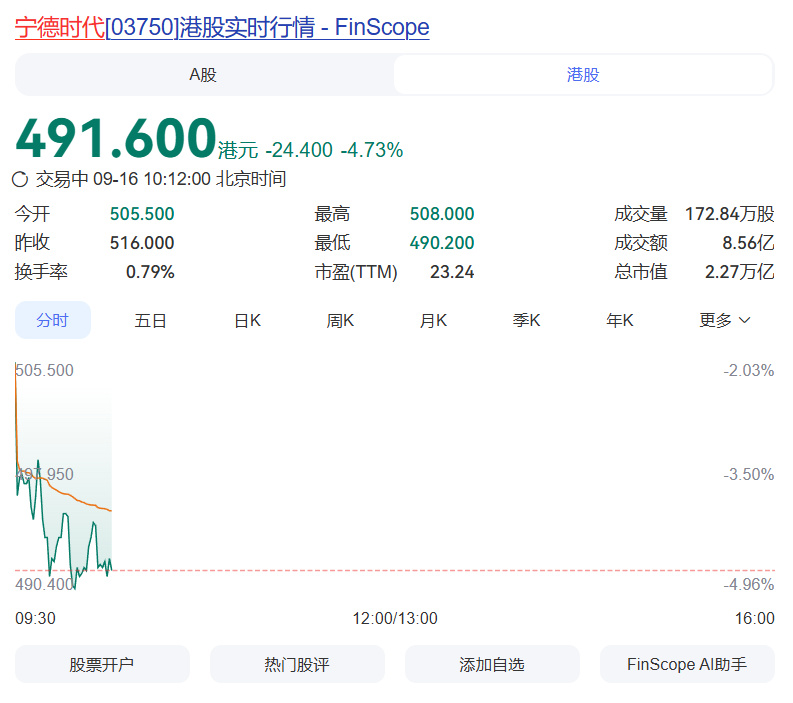This screenshot has width=793, height=703.
Task: Click the 交易中 09-16 10:12:00 timestamp
Action: (161, 179)
